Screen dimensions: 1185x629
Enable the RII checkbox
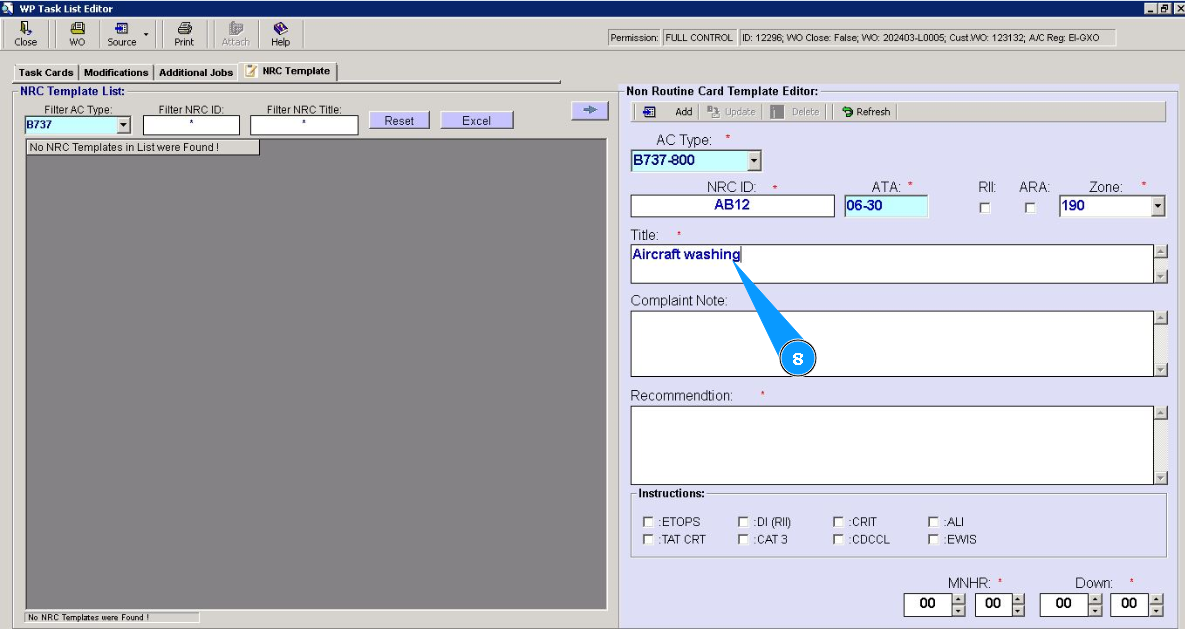pos(985,208)
